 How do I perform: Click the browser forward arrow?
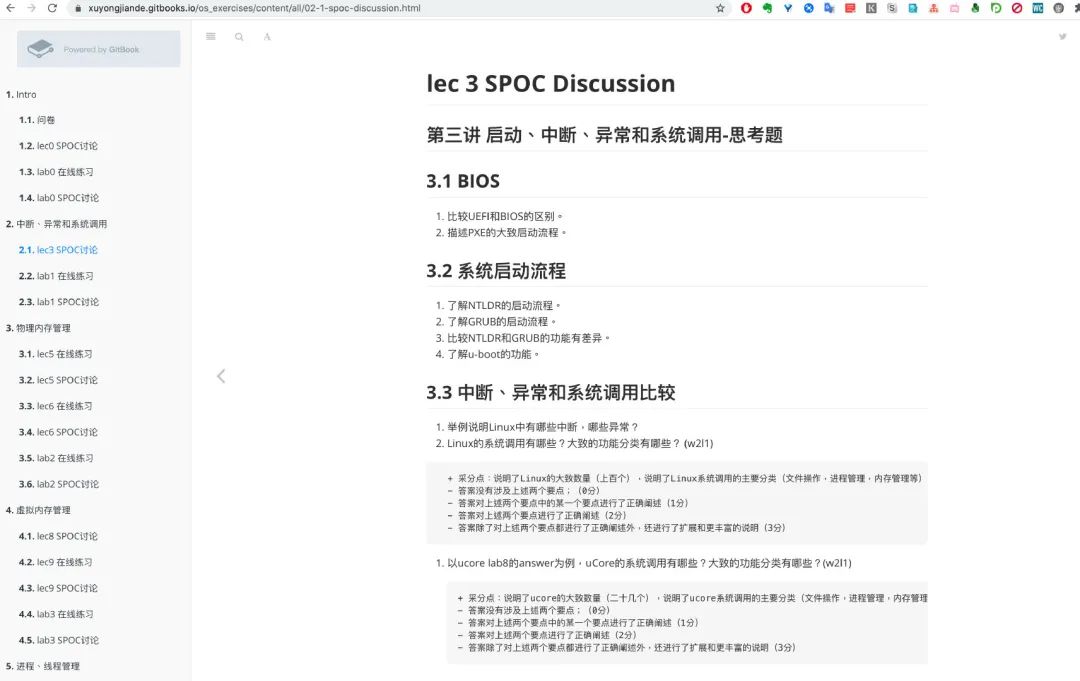(31, 8)
